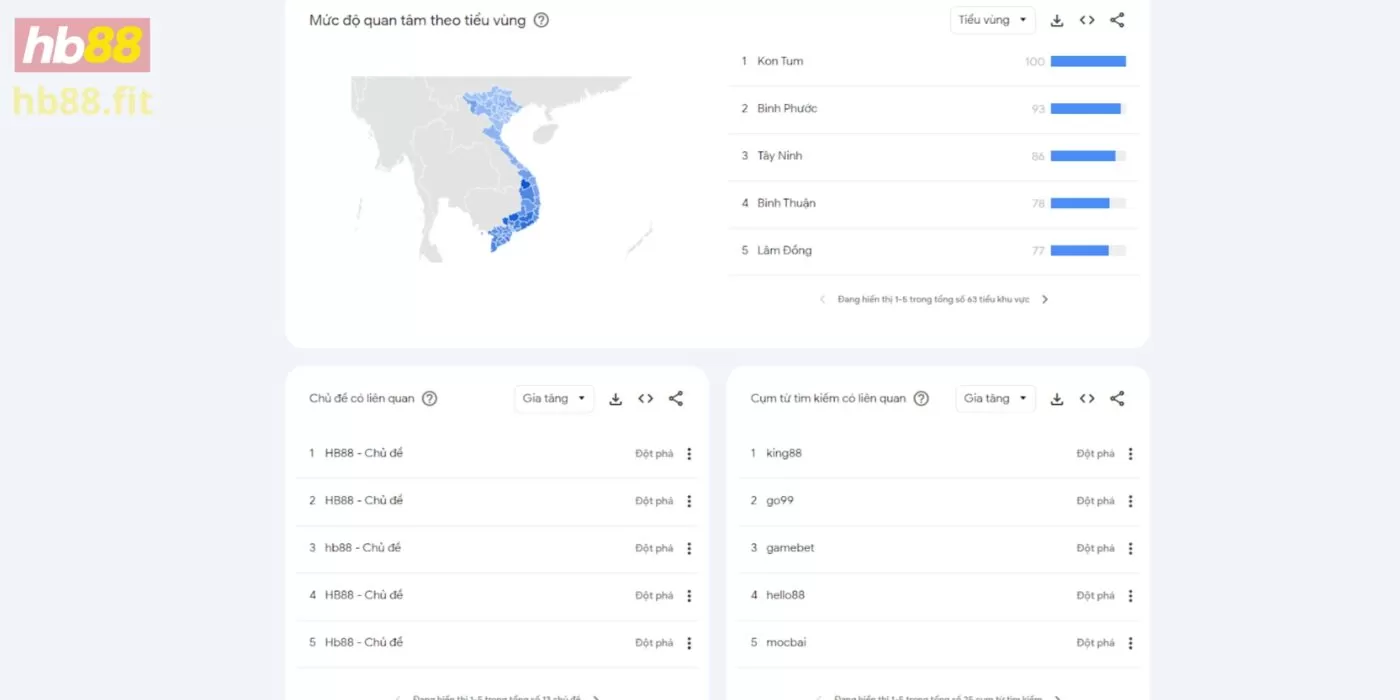Click the subregion pagination text 1-5 of 63

933,299
